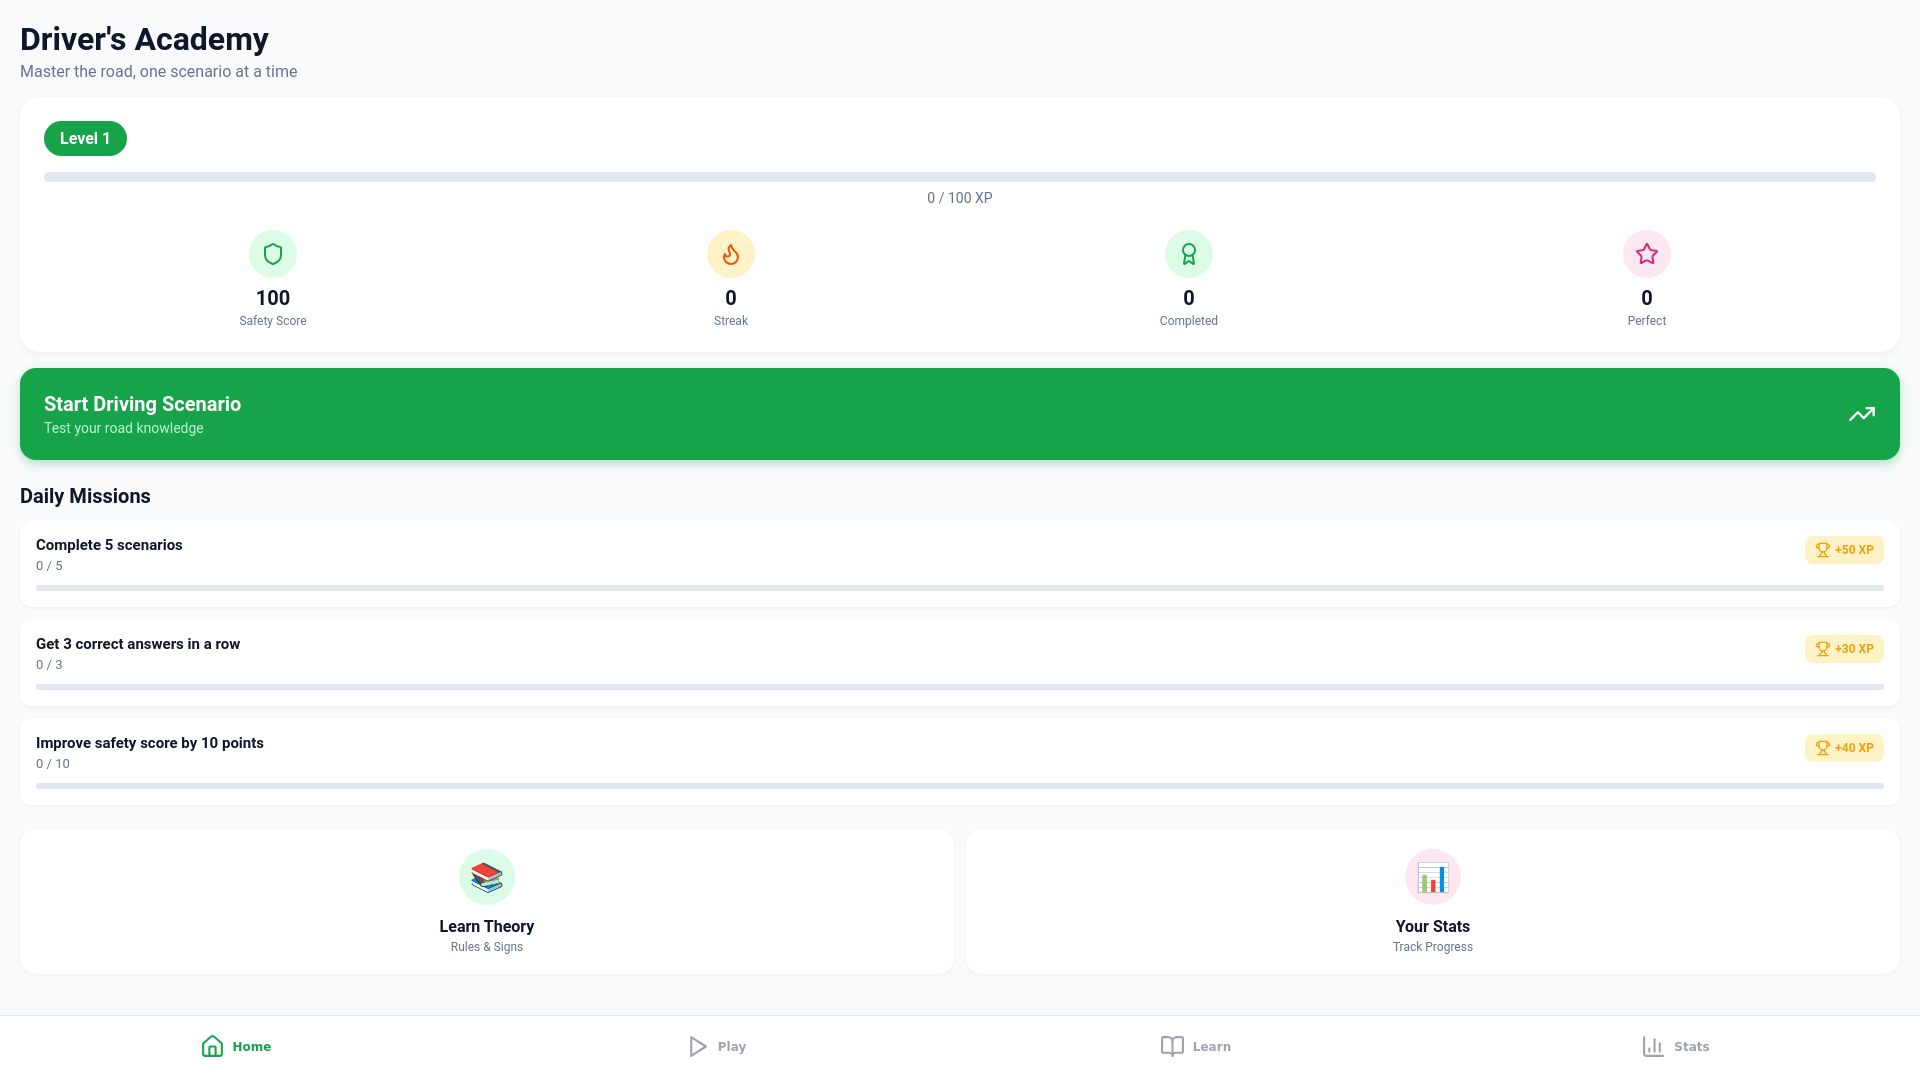The width and height of the screenshot is (1920, 1080).
Task: Click the Driver's Academy title
Action: [144, 39]
